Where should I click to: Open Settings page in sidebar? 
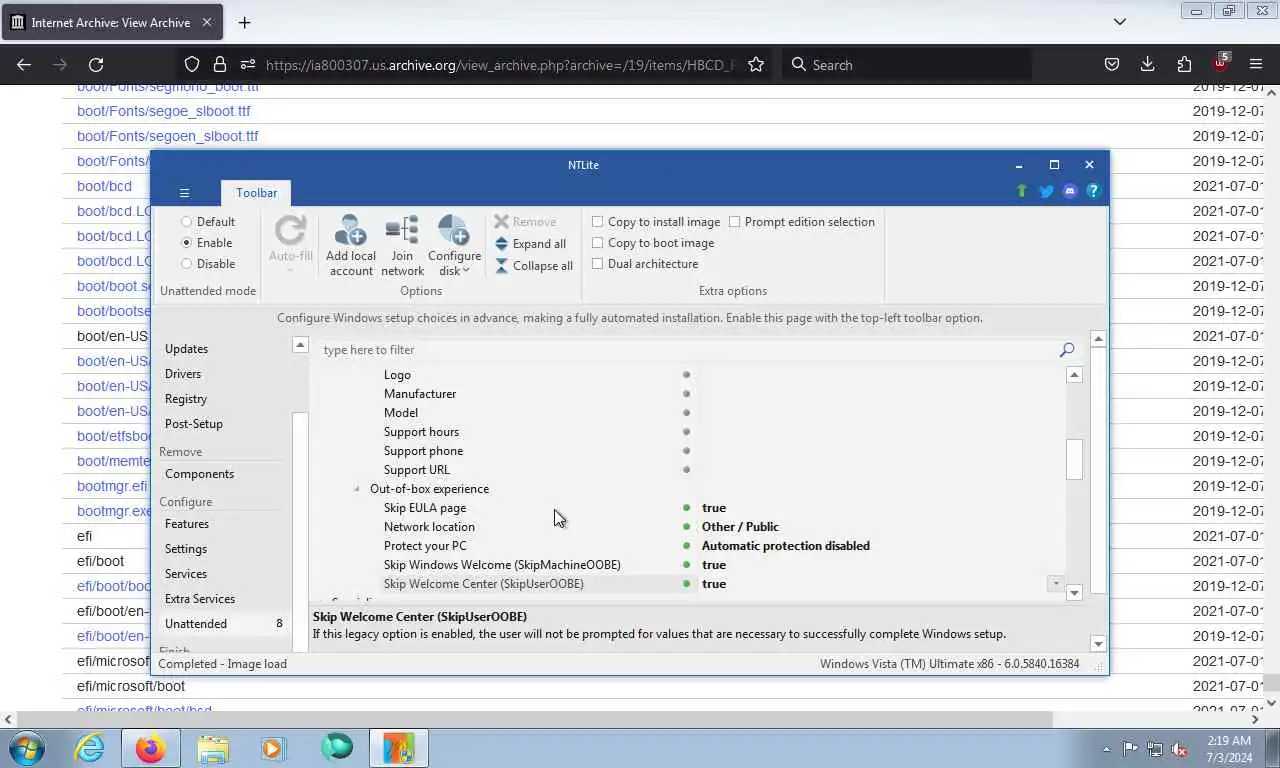coord(186,549)
